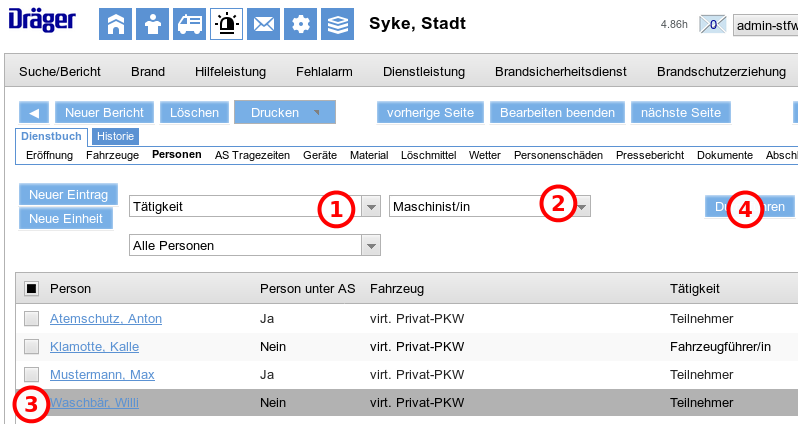This screenshot has width=798, height=424.
Task: Expand the Tätigkeit dropdown
Action: (371, 207)
